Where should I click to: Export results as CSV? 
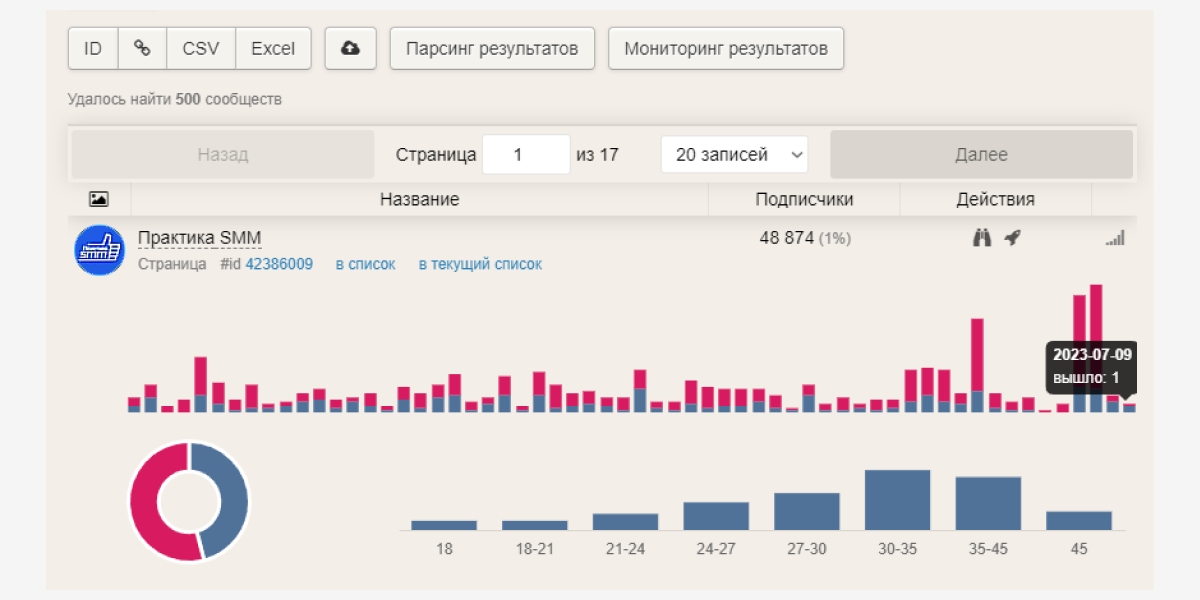point(201,48)
